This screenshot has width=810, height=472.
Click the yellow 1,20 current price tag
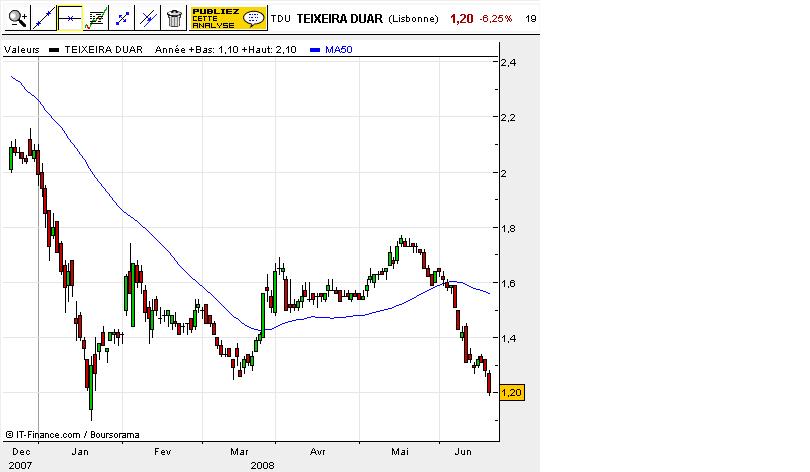tap(511, 392)
